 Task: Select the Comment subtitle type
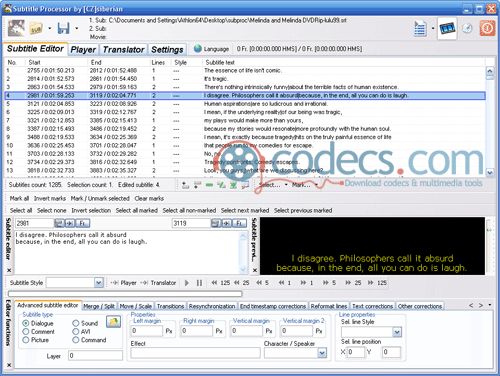38,332
